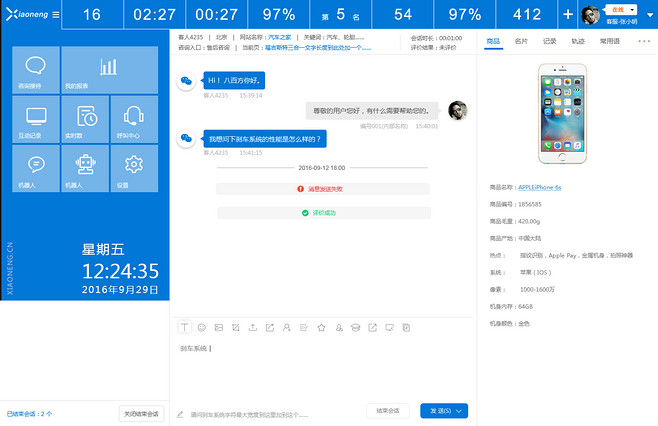
Task: Click in the message input field
Action: click(320, 370)
